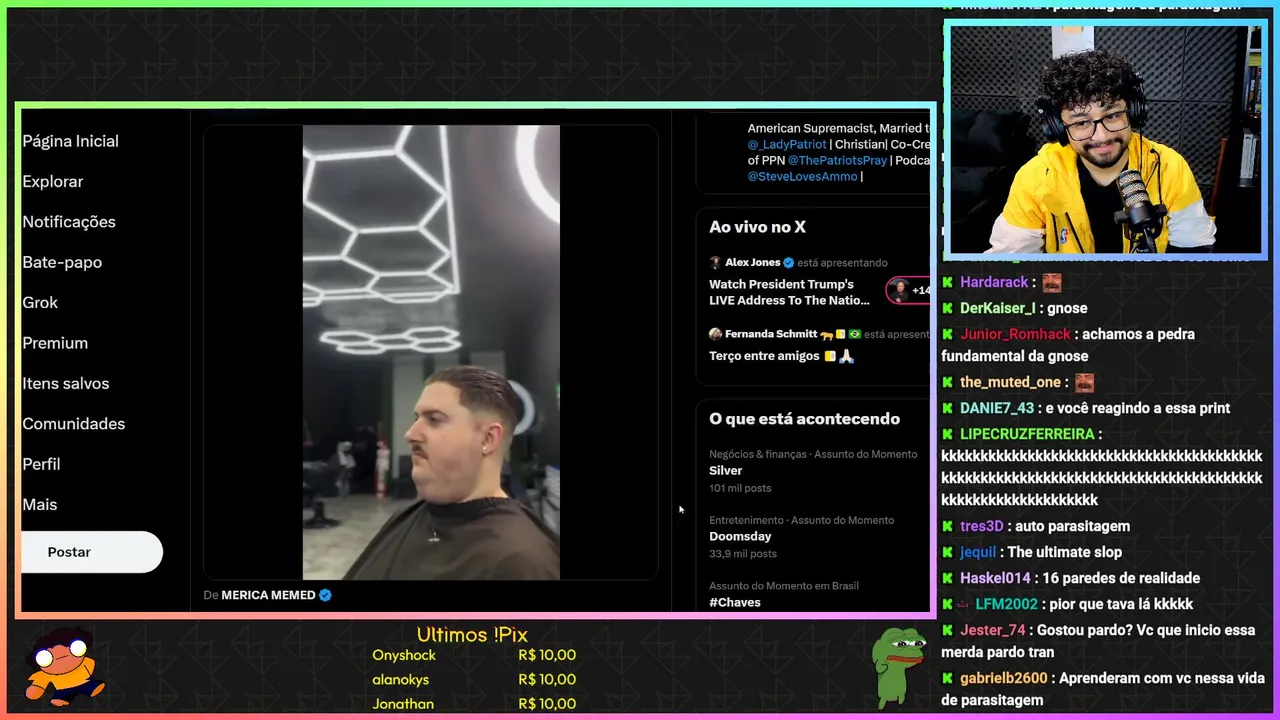
Task: Click Kick badge beside Haskel014
Action: point(948,578)
